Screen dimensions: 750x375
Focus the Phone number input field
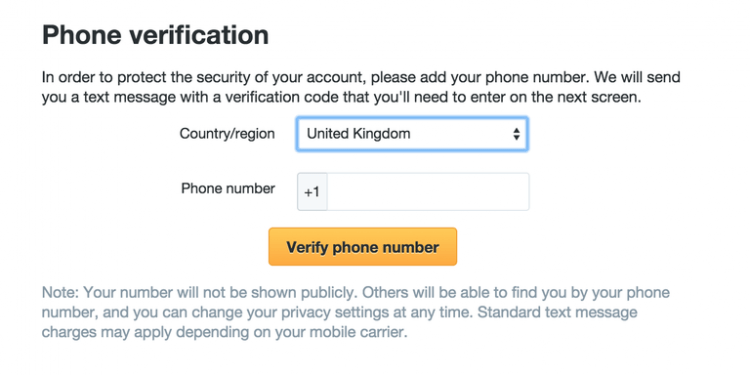[428, 192]
